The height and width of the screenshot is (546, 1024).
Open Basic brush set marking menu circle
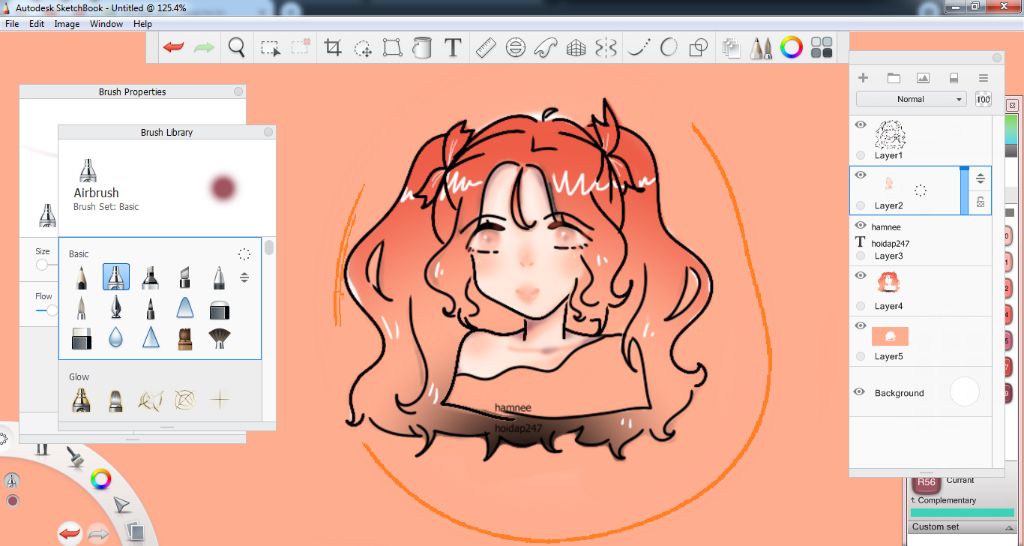(244, 254)
